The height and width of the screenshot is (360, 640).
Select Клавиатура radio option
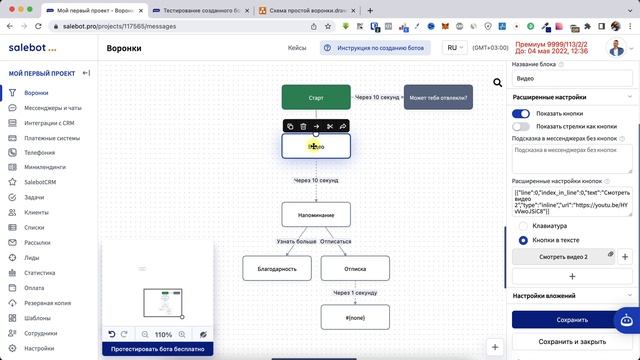523,226
